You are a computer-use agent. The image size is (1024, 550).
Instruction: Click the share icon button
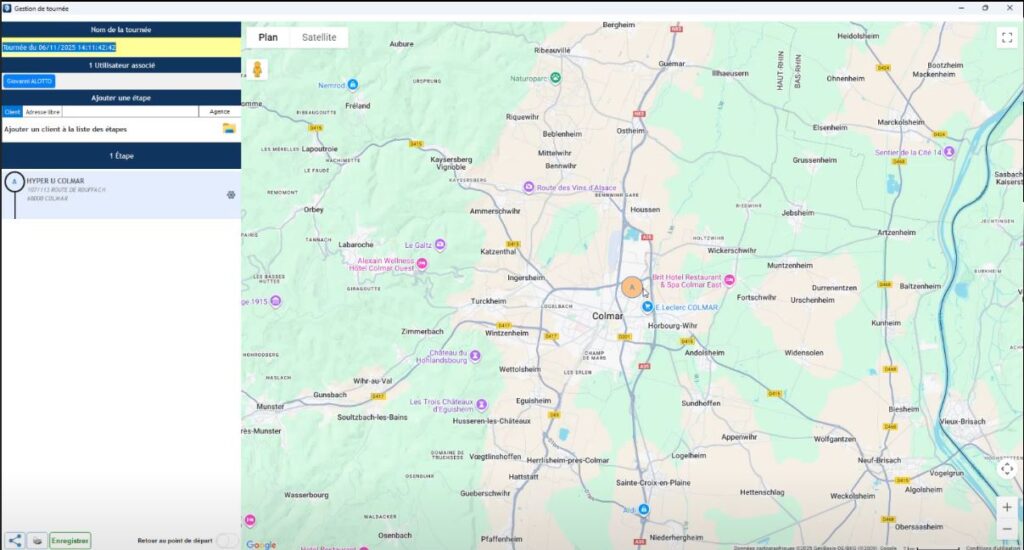coord(14,540)
